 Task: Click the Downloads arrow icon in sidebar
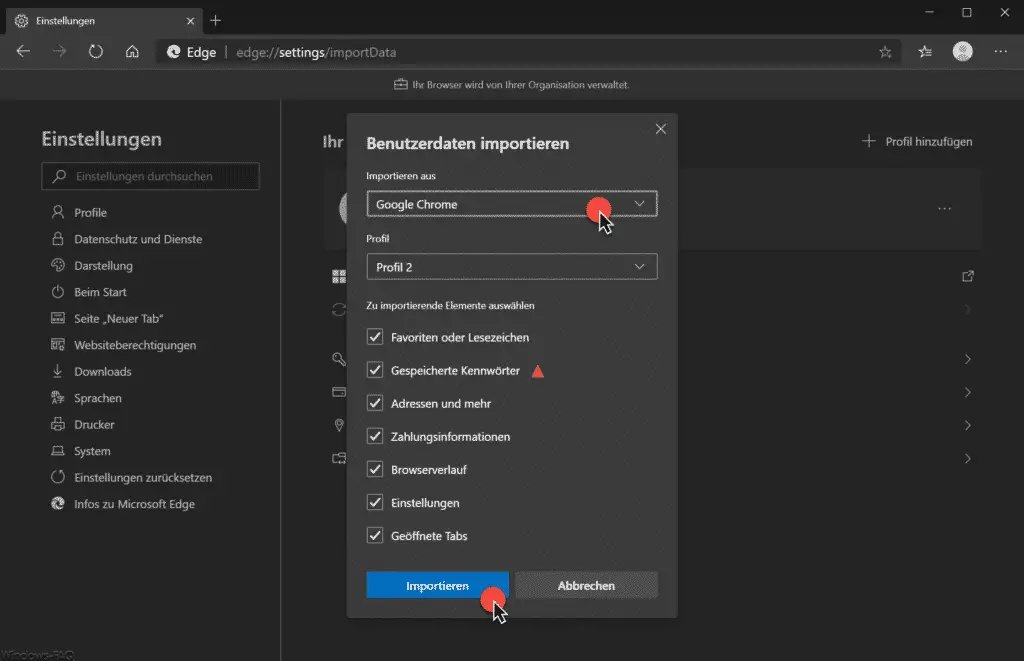[x=58, y=371]
